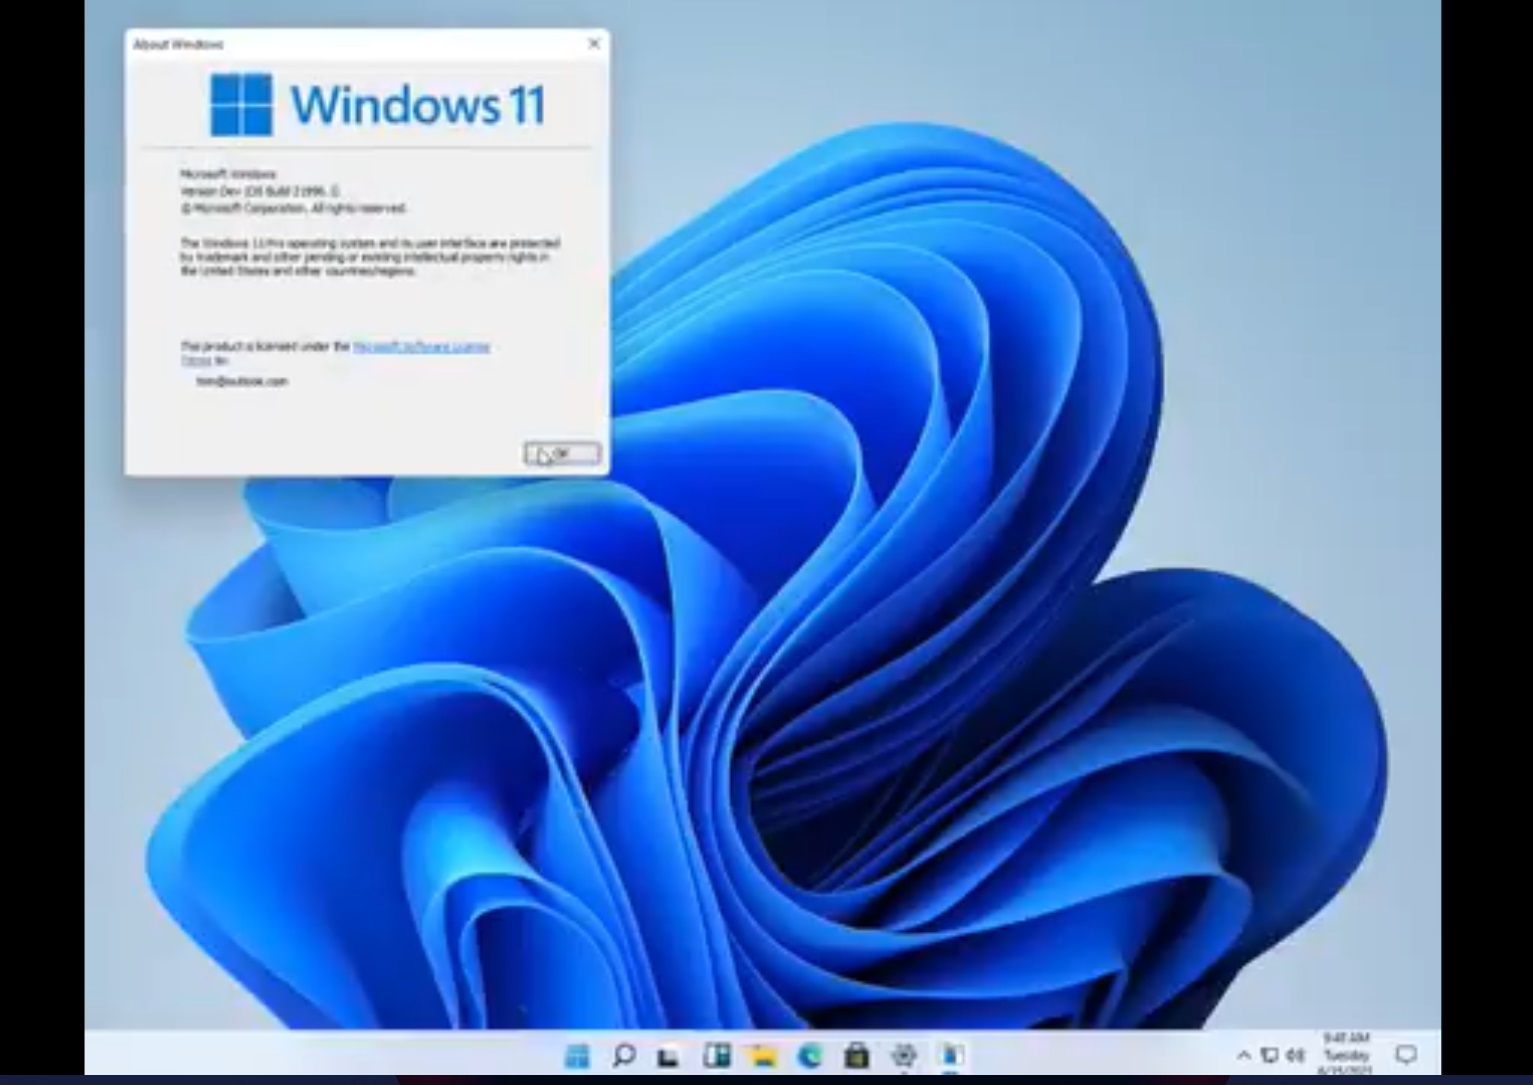This screenshot has height=1085, width=1533.
Task: Open the notification center icon
Action: (1406, 1055)
